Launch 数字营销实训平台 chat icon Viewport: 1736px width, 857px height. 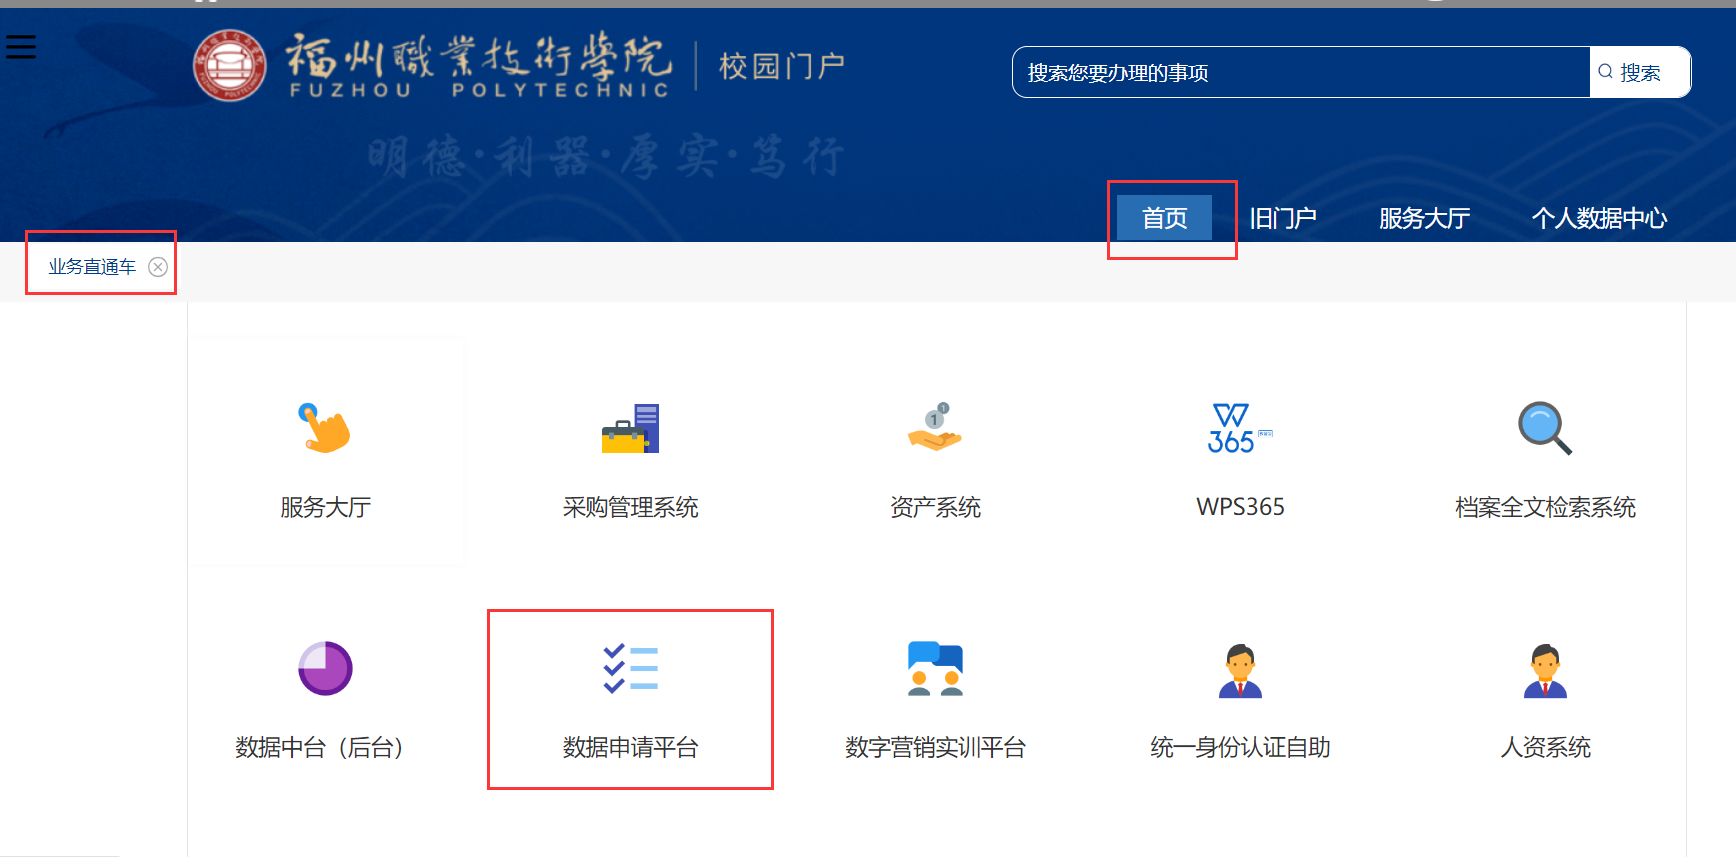[x=935, y=668]
